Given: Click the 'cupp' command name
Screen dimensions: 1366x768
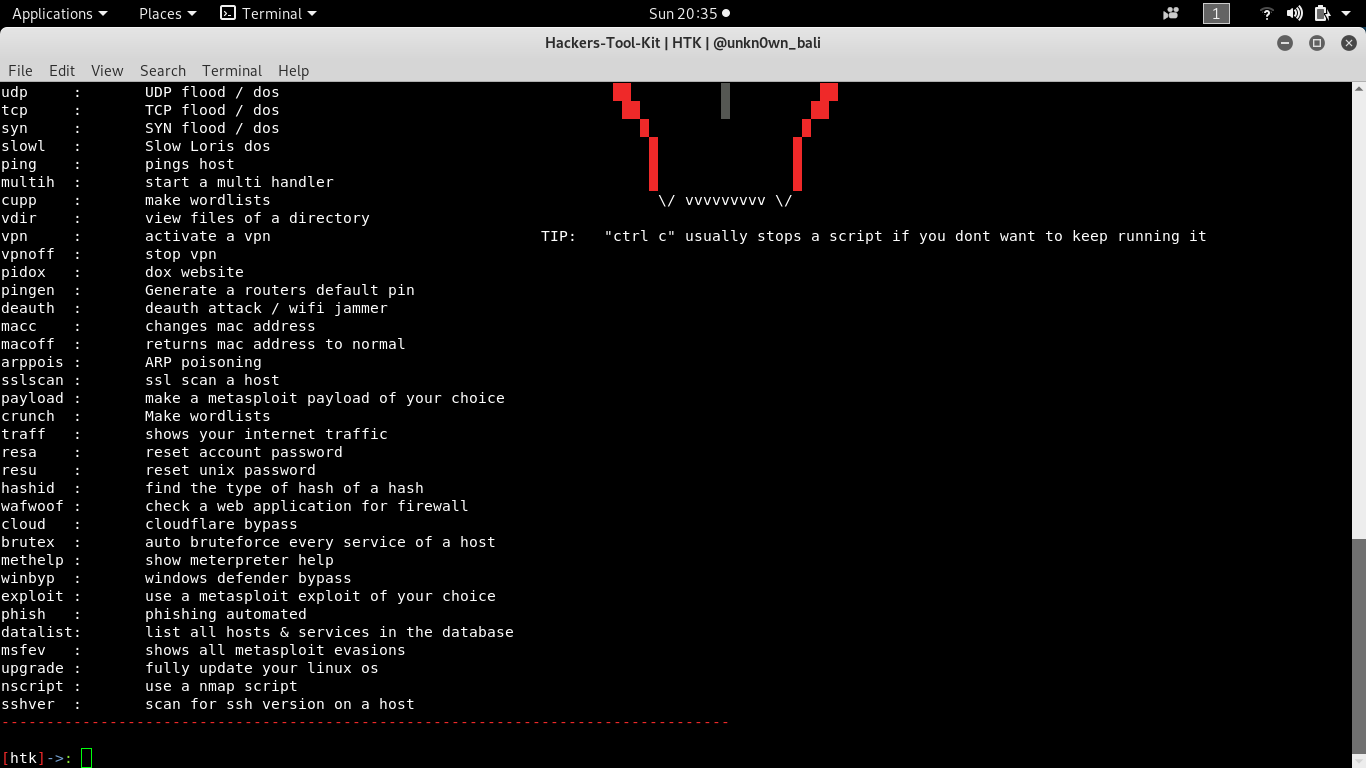Looking at the screenshot, I should tap(19, 200).
